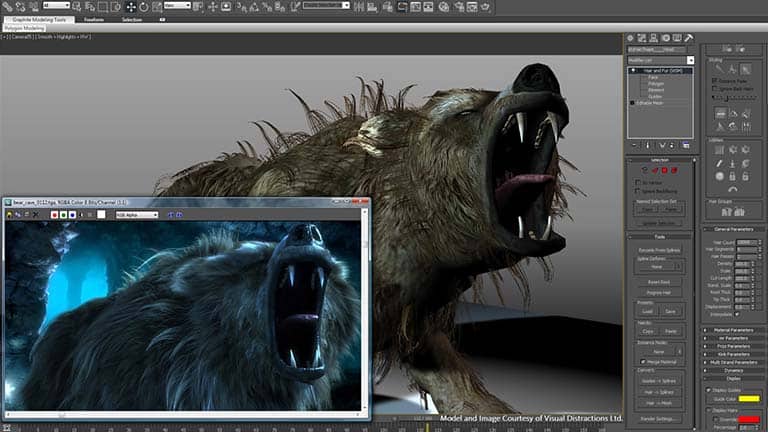Switch to the Selection ribbon tab
768x432 pixels.
click(x=132, y=20)
